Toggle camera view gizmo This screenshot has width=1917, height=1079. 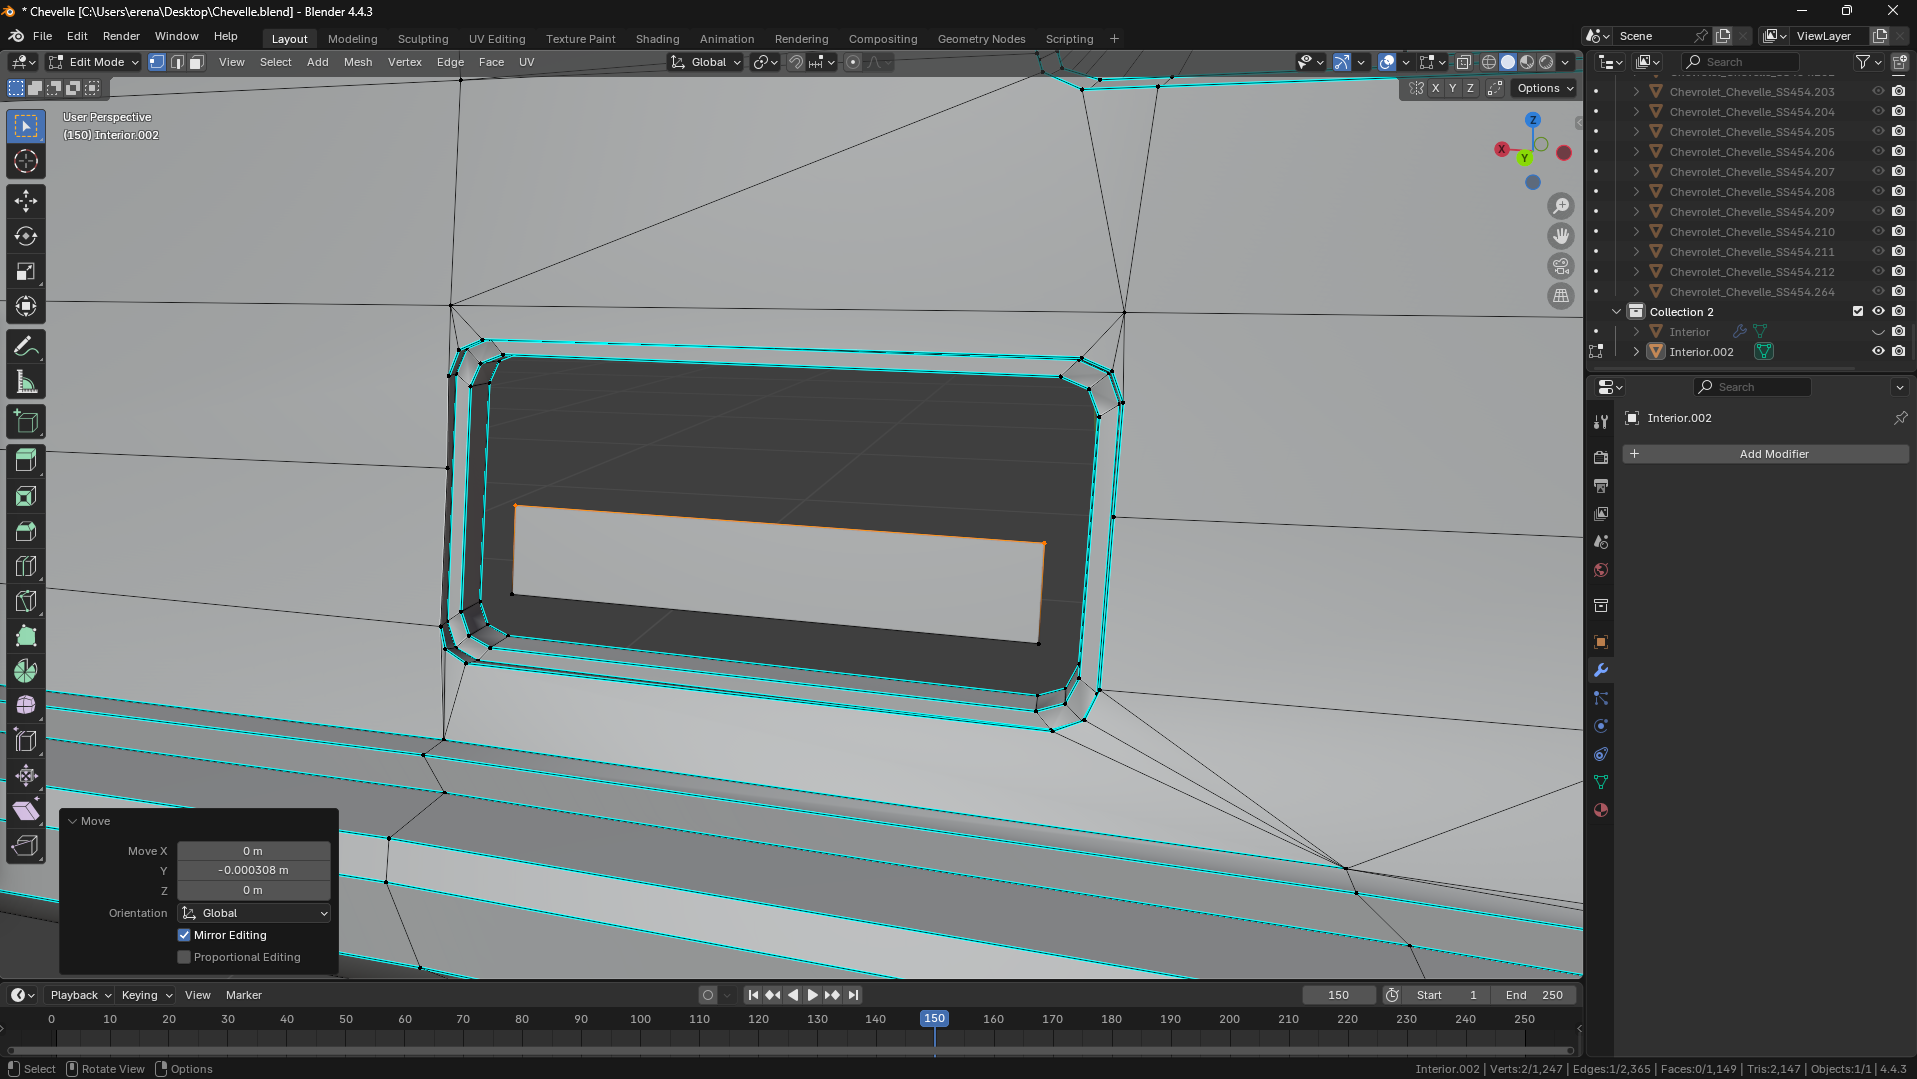pyautogui.click(x=1561, y=266)
